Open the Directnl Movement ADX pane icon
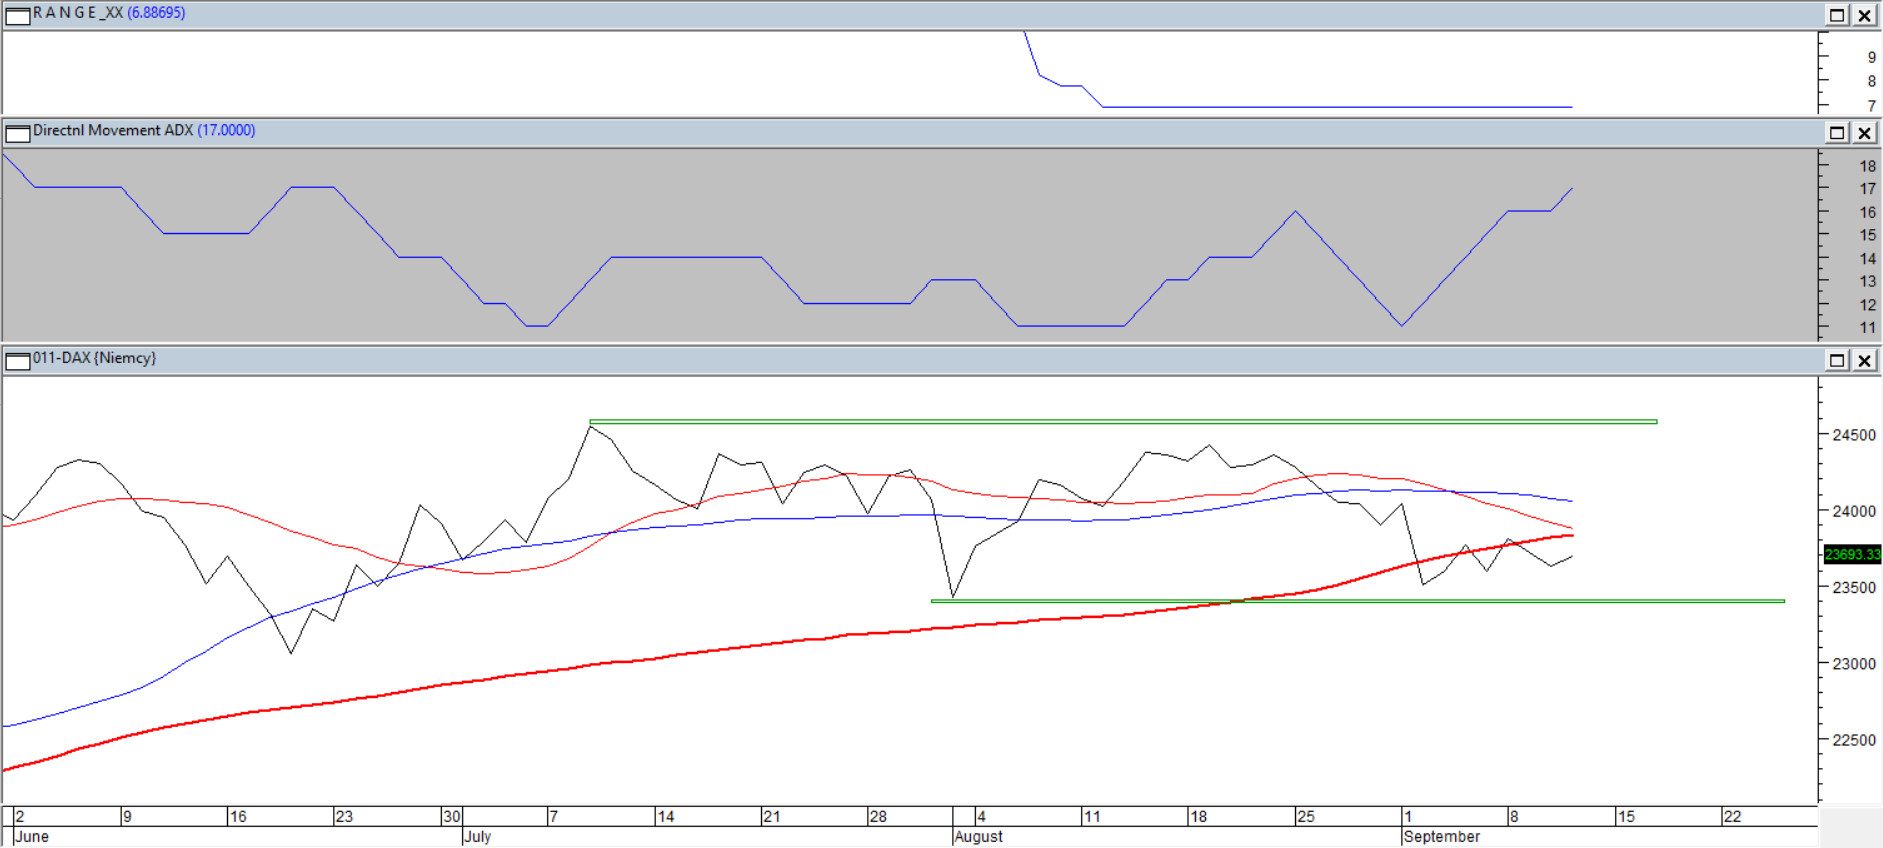Image resolution: width=1883 pixels, height=848 pixels. click(17, 133)
